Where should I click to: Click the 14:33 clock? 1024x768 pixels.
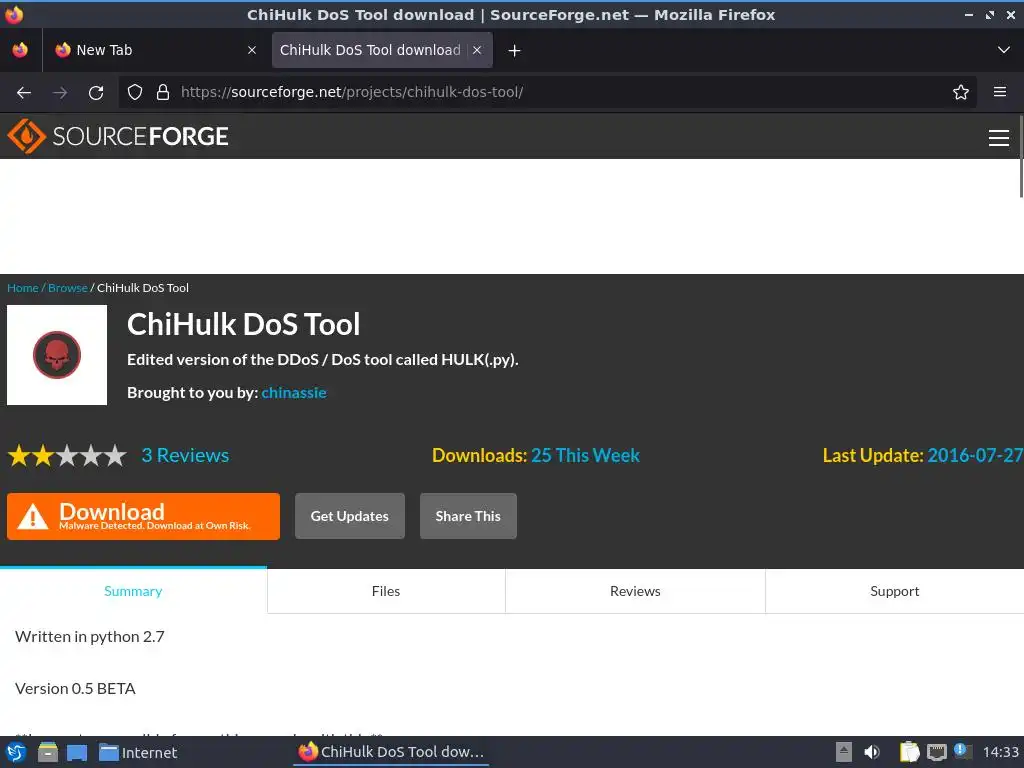[1000, 752]
